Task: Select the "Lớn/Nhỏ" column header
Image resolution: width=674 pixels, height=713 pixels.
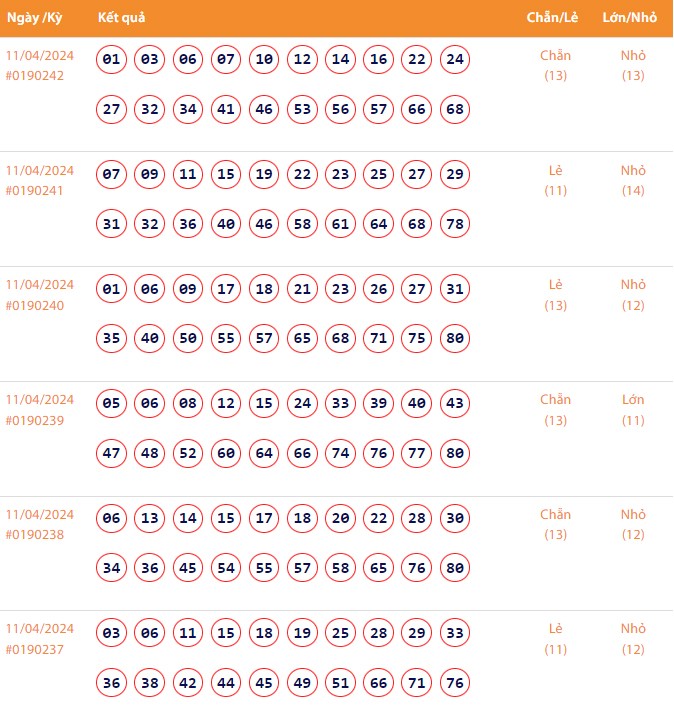Action: [x=630, y=19]
